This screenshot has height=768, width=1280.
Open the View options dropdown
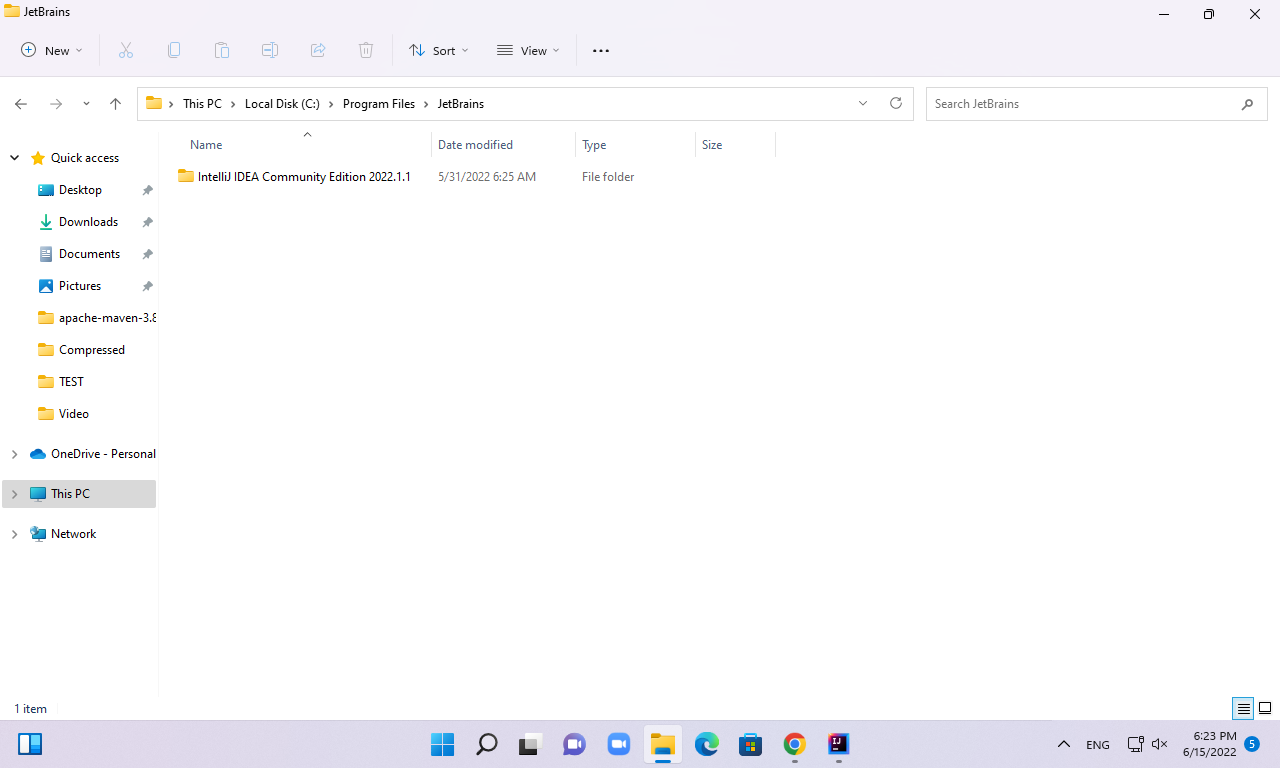coord(529,50)
